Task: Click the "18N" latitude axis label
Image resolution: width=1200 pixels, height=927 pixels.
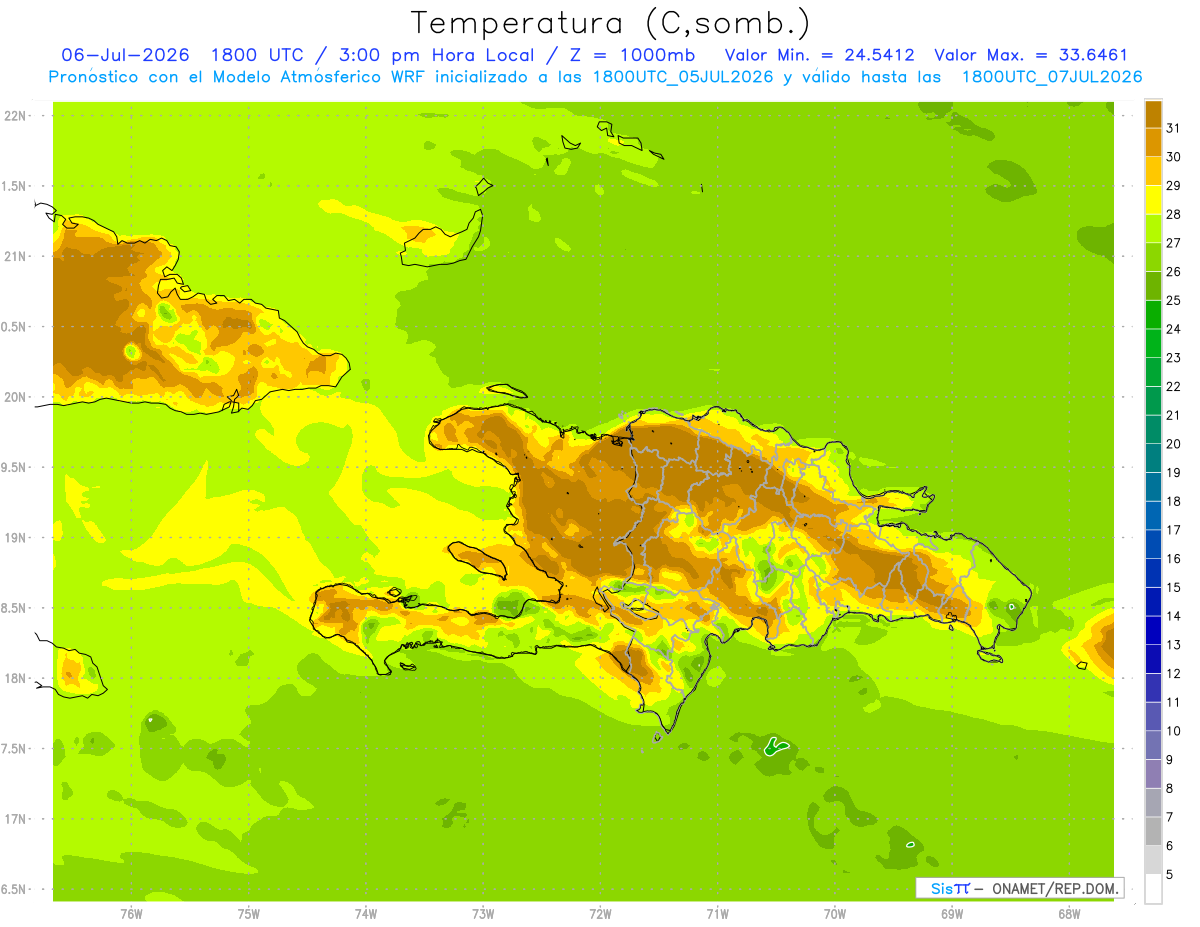Action: [15, 678]
